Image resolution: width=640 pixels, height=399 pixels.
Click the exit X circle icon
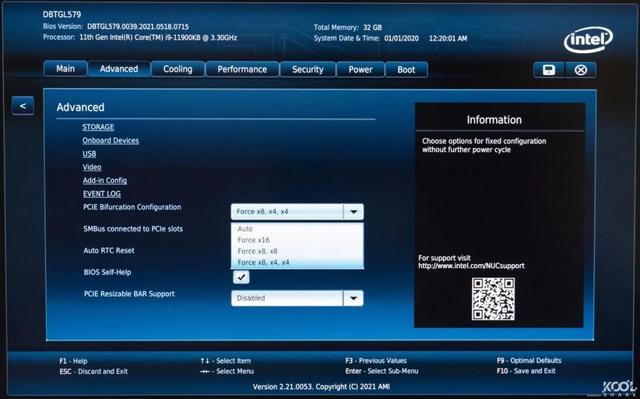[581, 70]
